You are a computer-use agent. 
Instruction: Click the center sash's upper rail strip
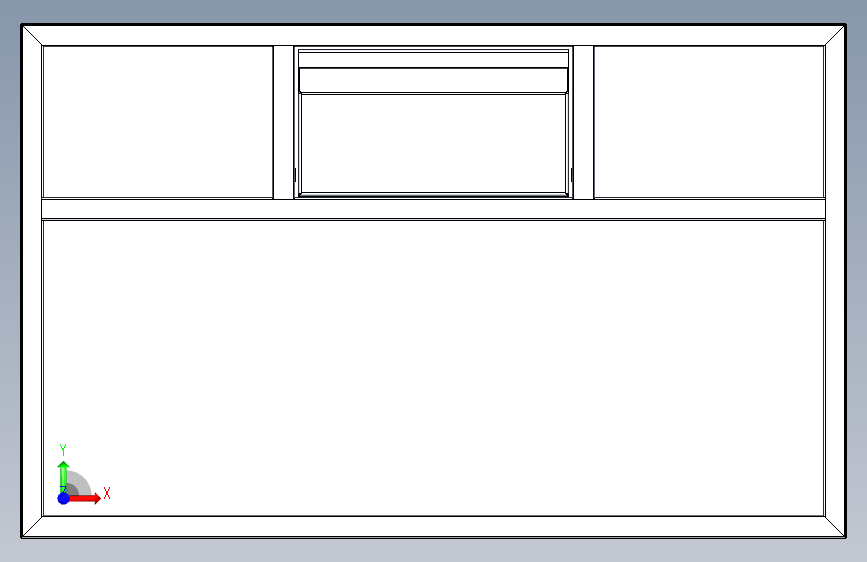coord(434,80)
